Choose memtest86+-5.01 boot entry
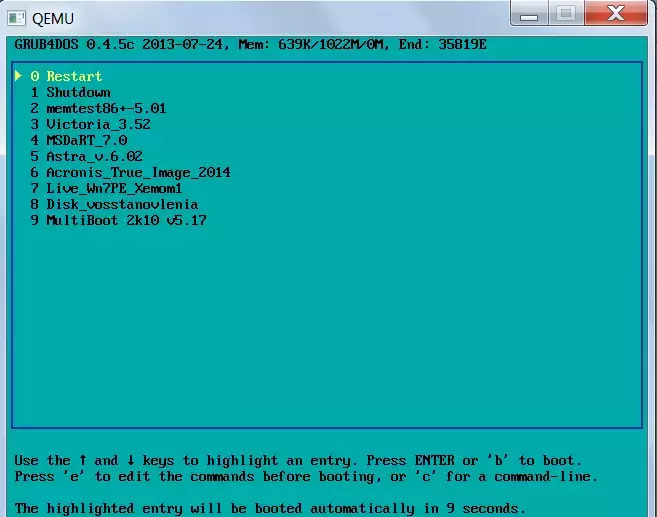657x517 pixels. click(x=98, y=108)
